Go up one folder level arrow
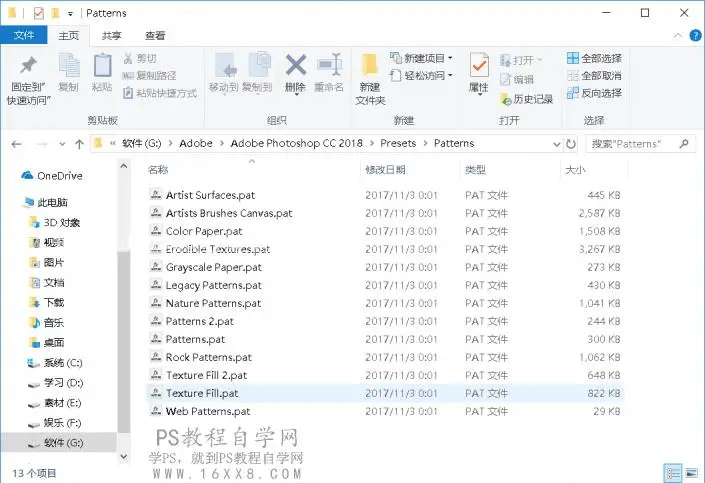The width and height of the screenshot is (705, 483). 80,144
